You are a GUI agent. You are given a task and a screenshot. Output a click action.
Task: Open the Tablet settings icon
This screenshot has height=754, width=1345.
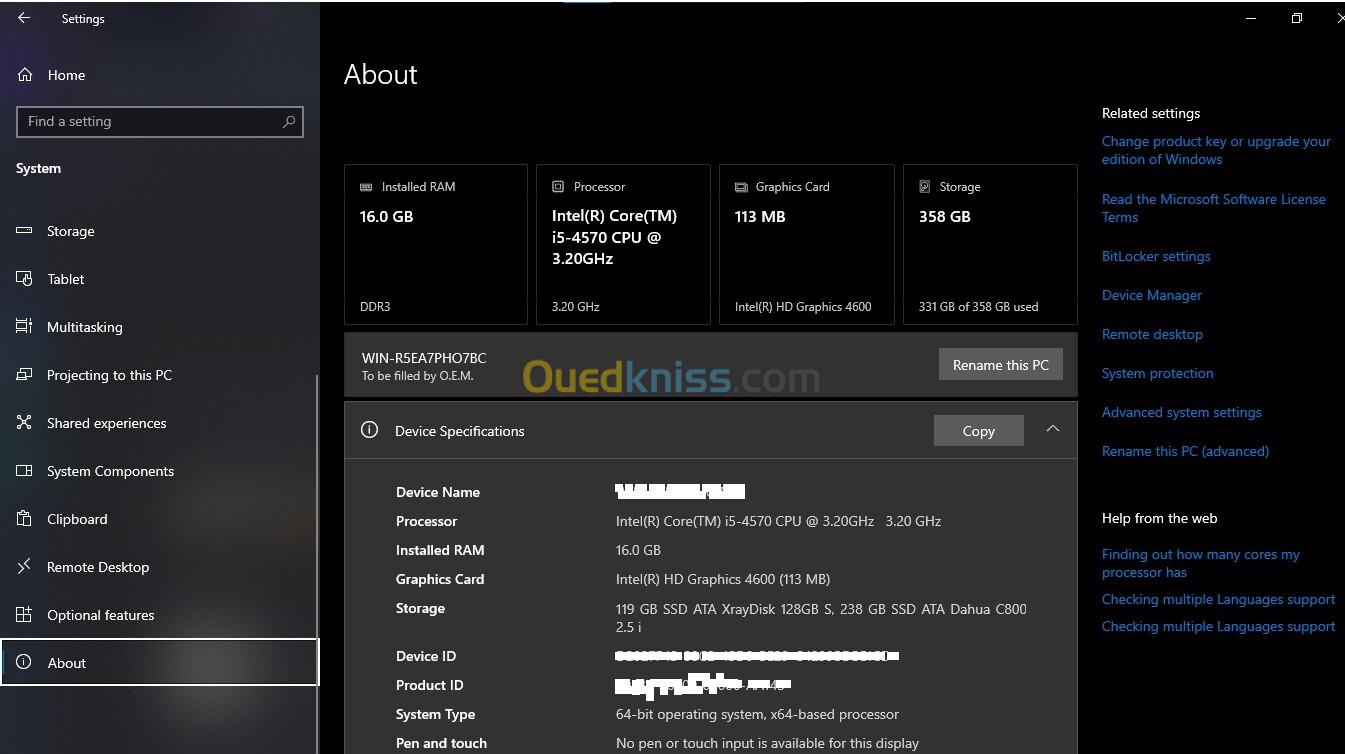coord(25,279)
